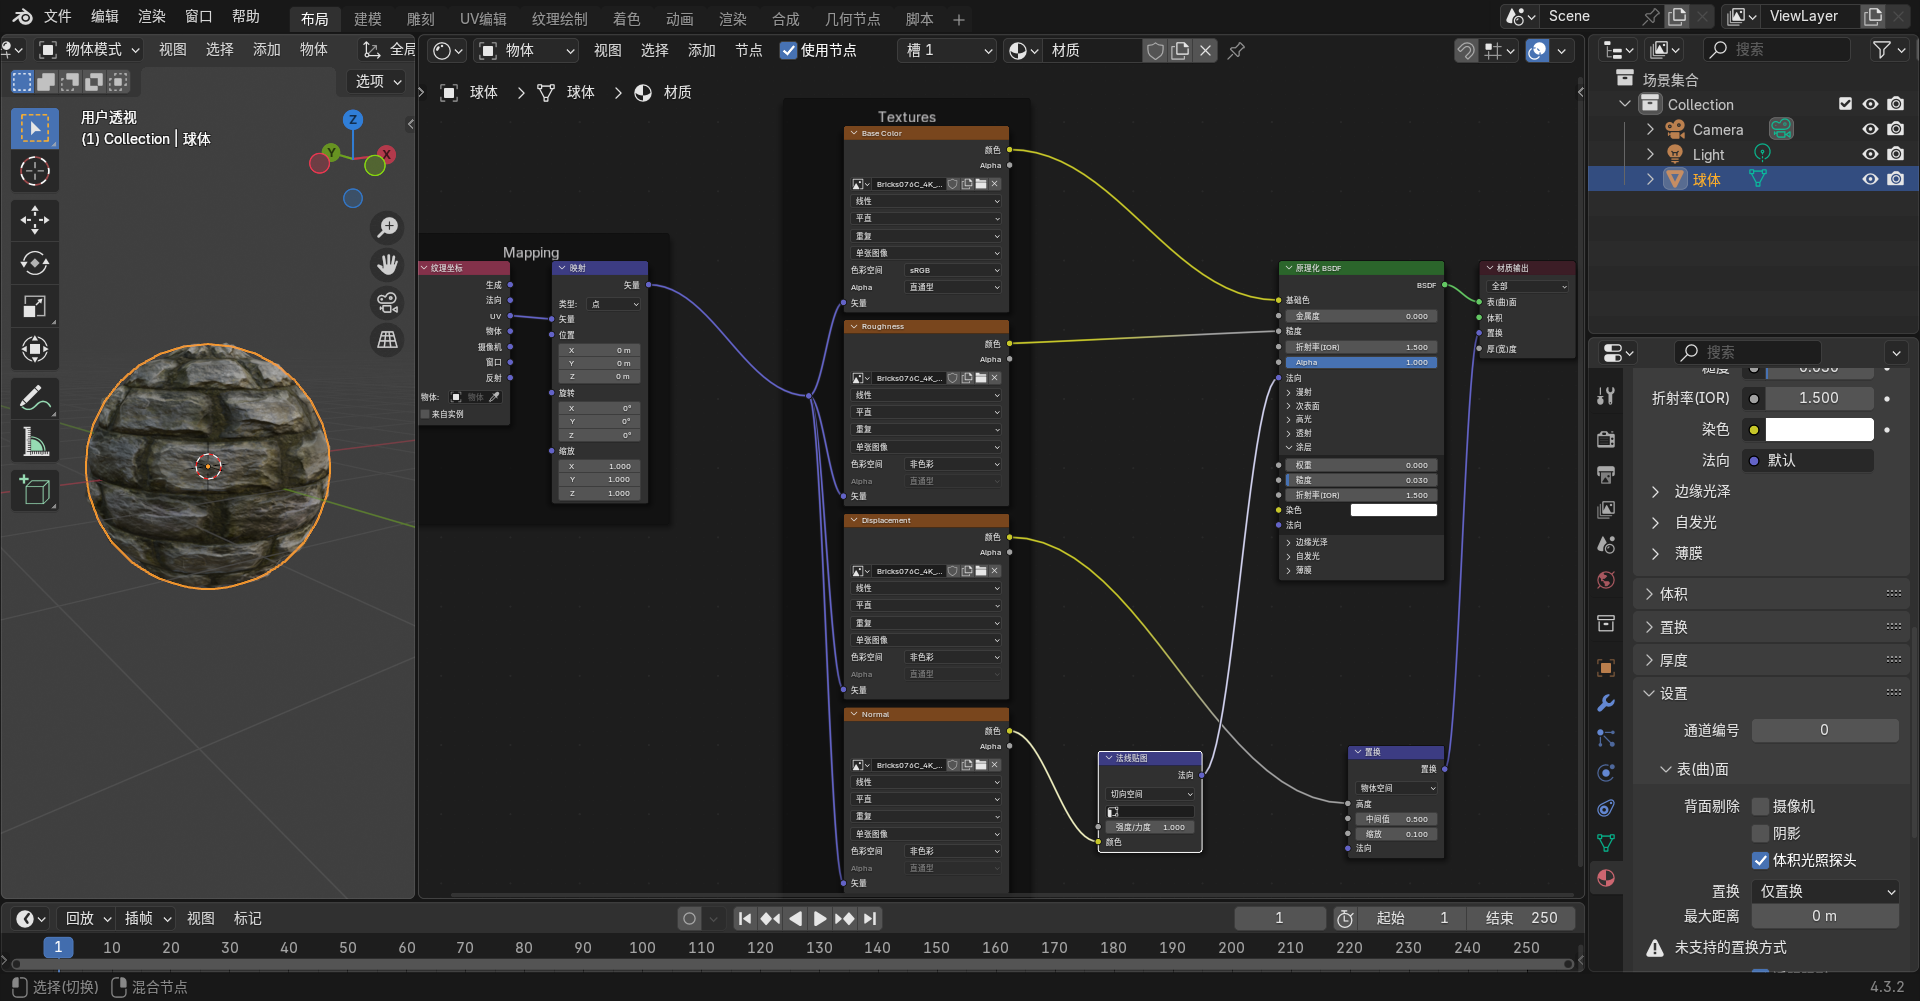1920x1001 pixels.
Task: Expand the 体积 panel
Action: click(1673, 594)
